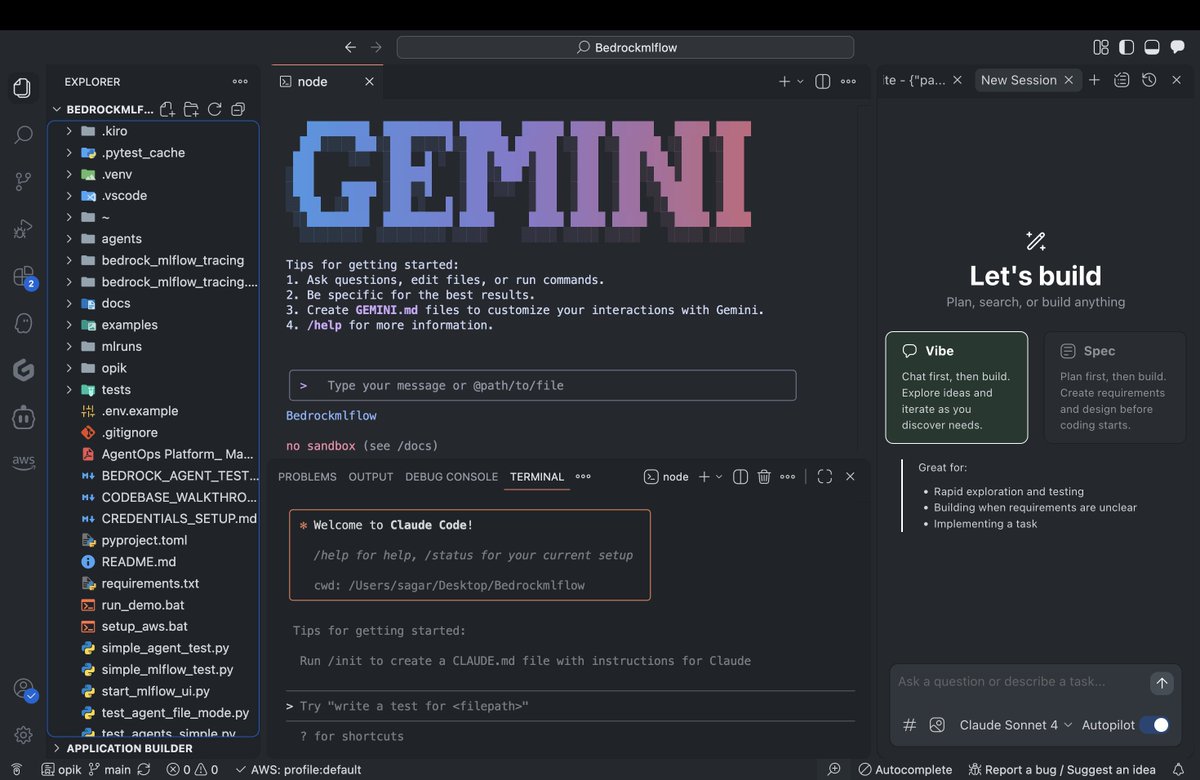This screenshot has width=1200, height=780.
Task: Click the Gemini message input box
Action: (543, 385)
